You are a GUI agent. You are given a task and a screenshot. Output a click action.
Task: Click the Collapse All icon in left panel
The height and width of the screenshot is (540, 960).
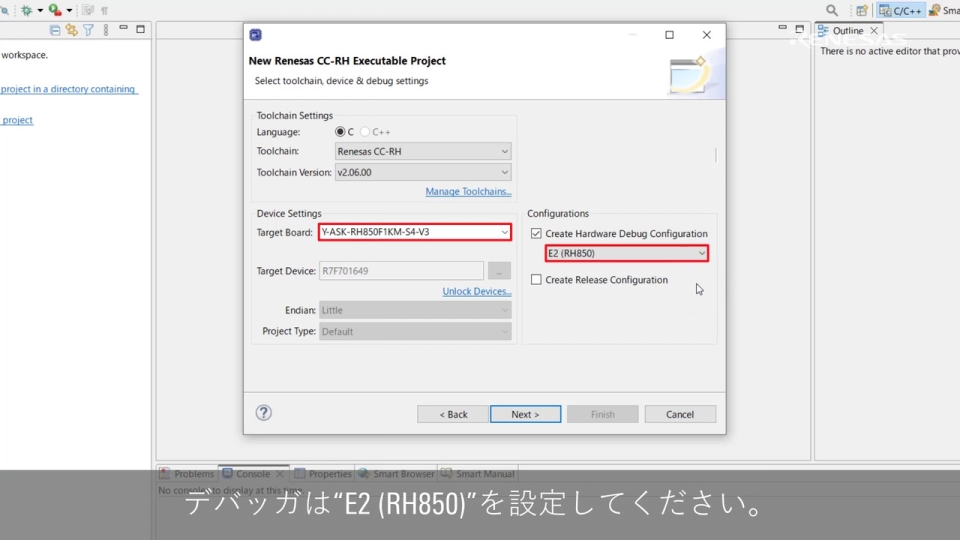(x=54, y=30)
